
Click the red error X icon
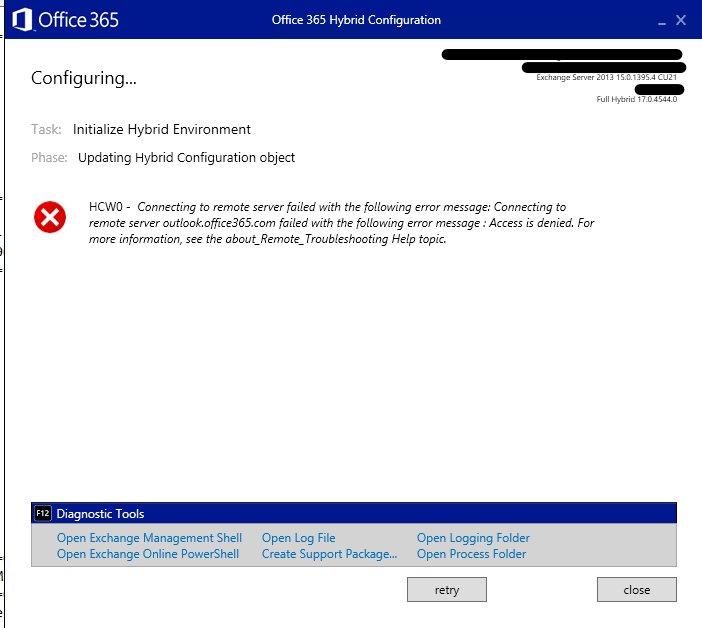50,217
